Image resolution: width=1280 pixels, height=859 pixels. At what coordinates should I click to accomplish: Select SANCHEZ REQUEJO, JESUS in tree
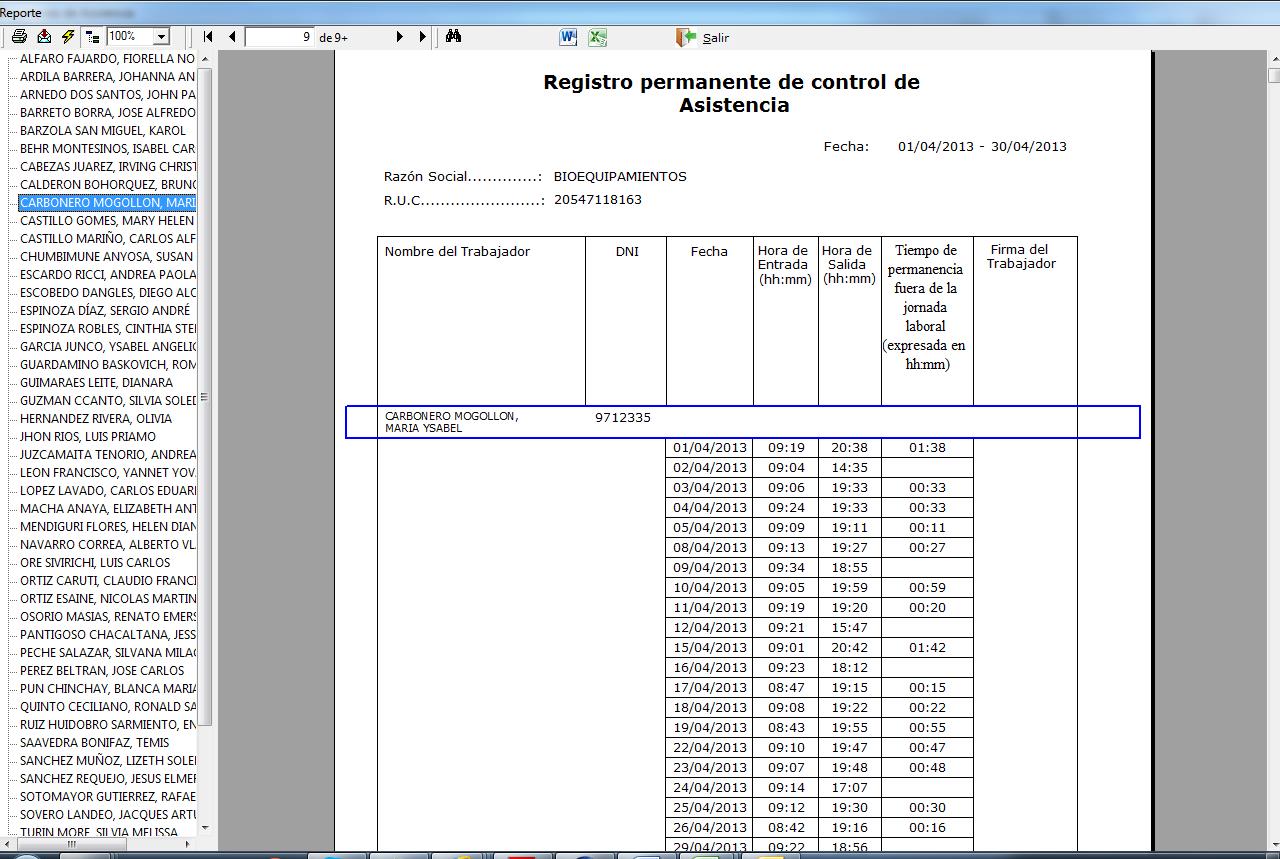pyautogui.click(x=107, y=778)
